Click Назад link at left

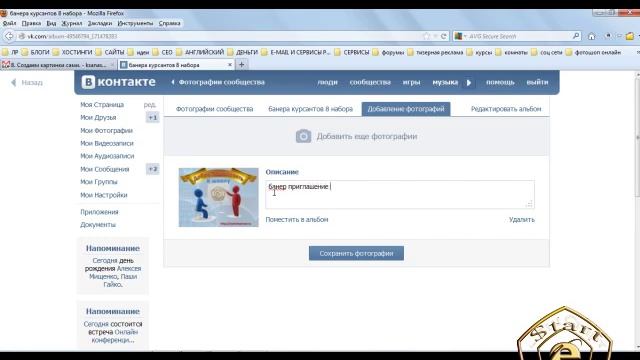pos(27,82)
